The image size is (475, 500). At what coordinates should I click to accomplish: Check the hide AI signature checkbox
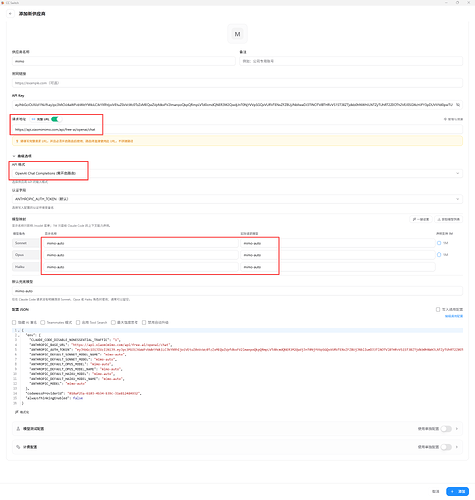pyautogui.click(x=14, y=322)
